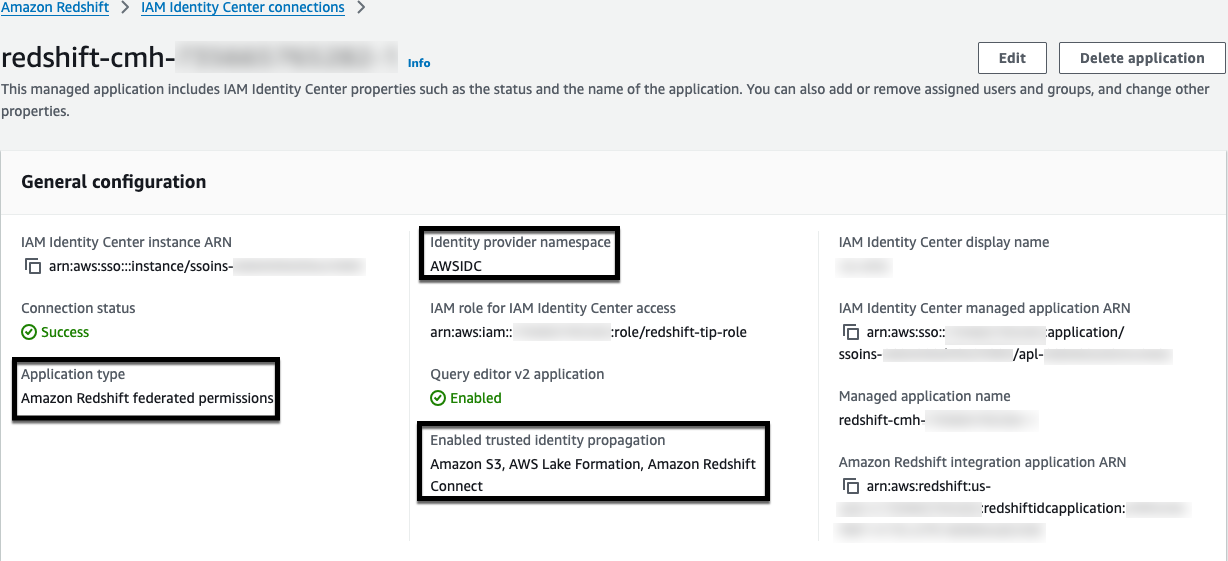1228x561 pixels.
Task: Click the chevron after IAM Identity Center connections
Action: (x=361, y=9)
